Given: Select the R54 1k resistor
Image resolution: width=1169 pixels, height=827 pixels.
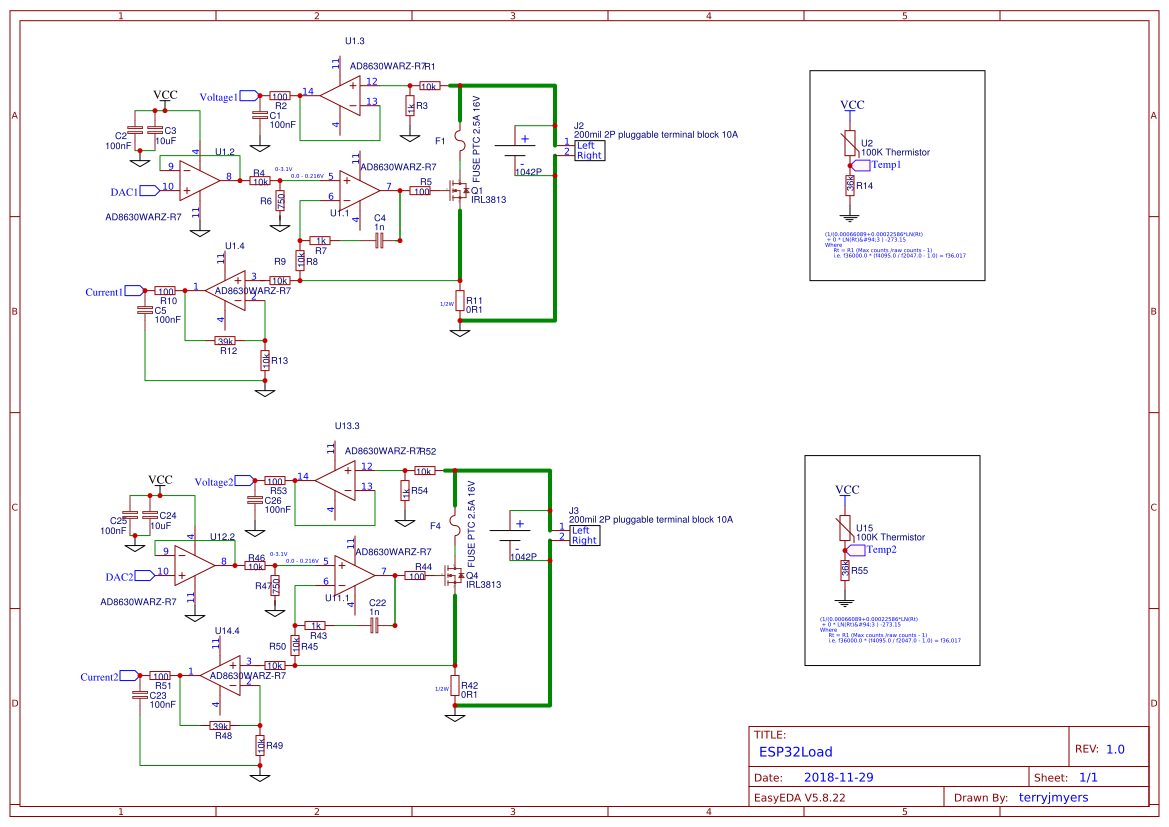Looking at the screenshot, I should [x=404, y=491].
